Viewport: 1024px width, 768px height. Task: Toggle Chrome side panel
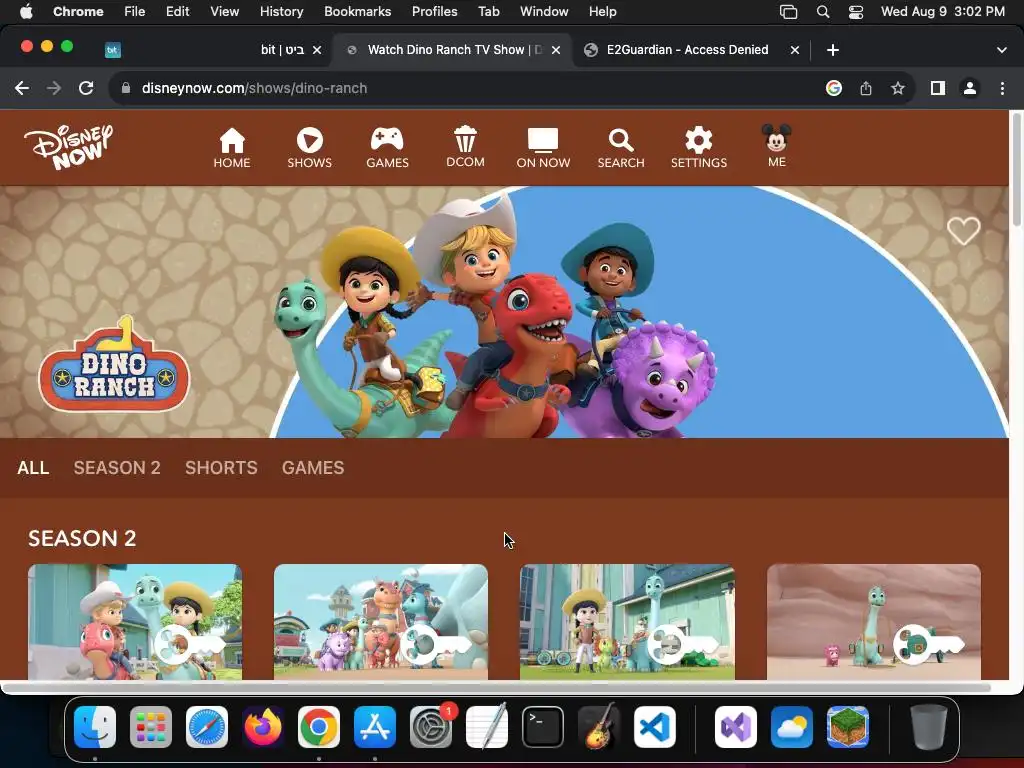(938, 88)
